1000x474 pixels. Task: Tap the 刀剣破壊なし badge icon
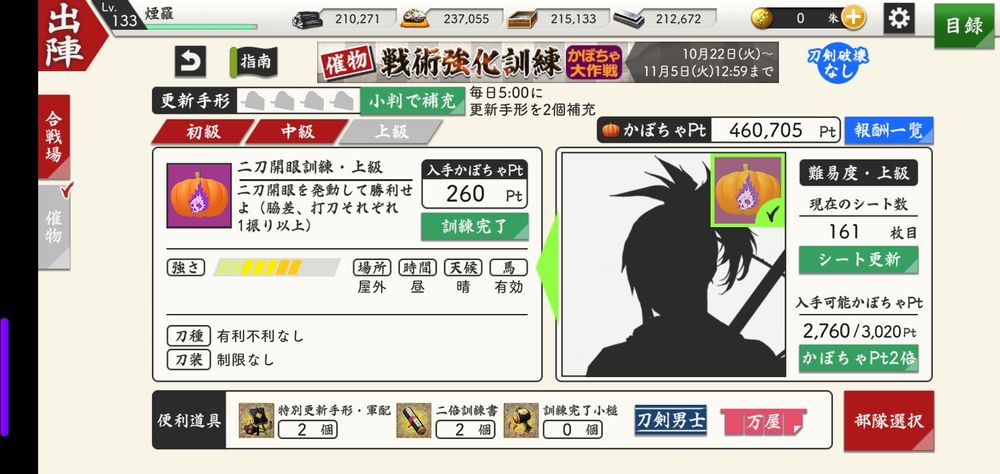[838, 63]
